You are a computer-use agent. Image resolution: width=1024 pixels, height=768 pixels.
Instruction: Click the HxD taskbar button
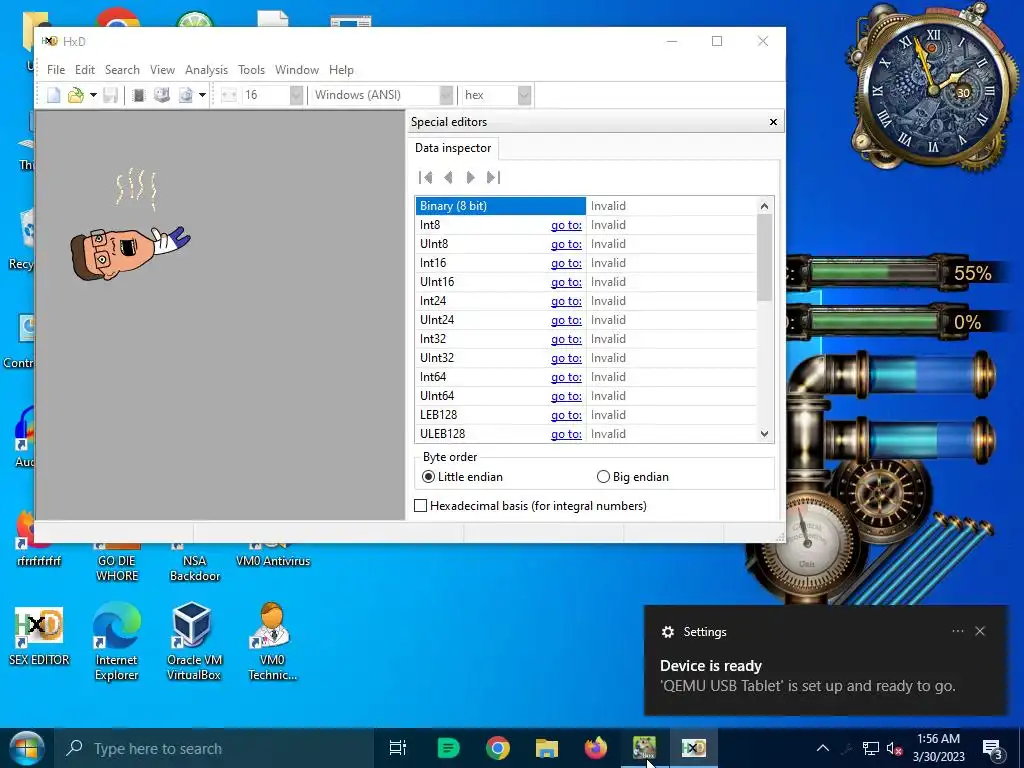click(694, 748)
